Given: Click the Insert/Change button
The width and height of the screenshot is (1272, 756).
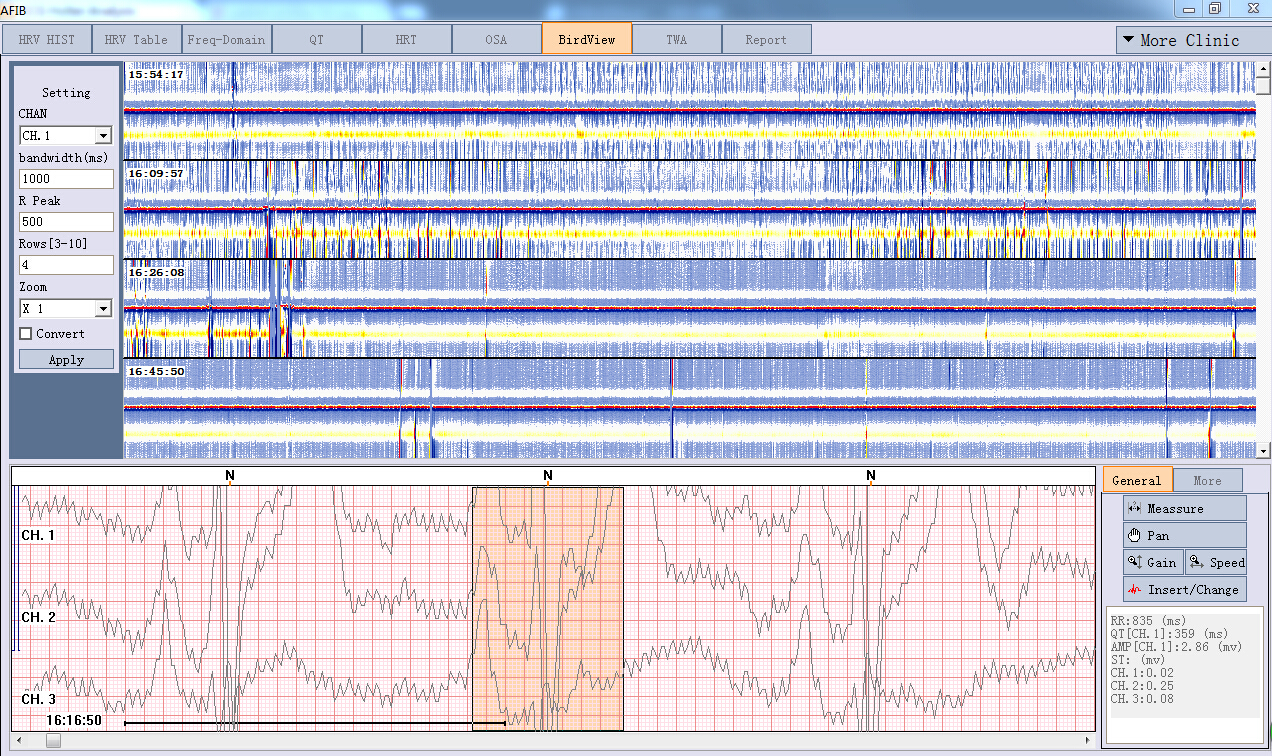Looking at the screenshot, I should 1185,589.
